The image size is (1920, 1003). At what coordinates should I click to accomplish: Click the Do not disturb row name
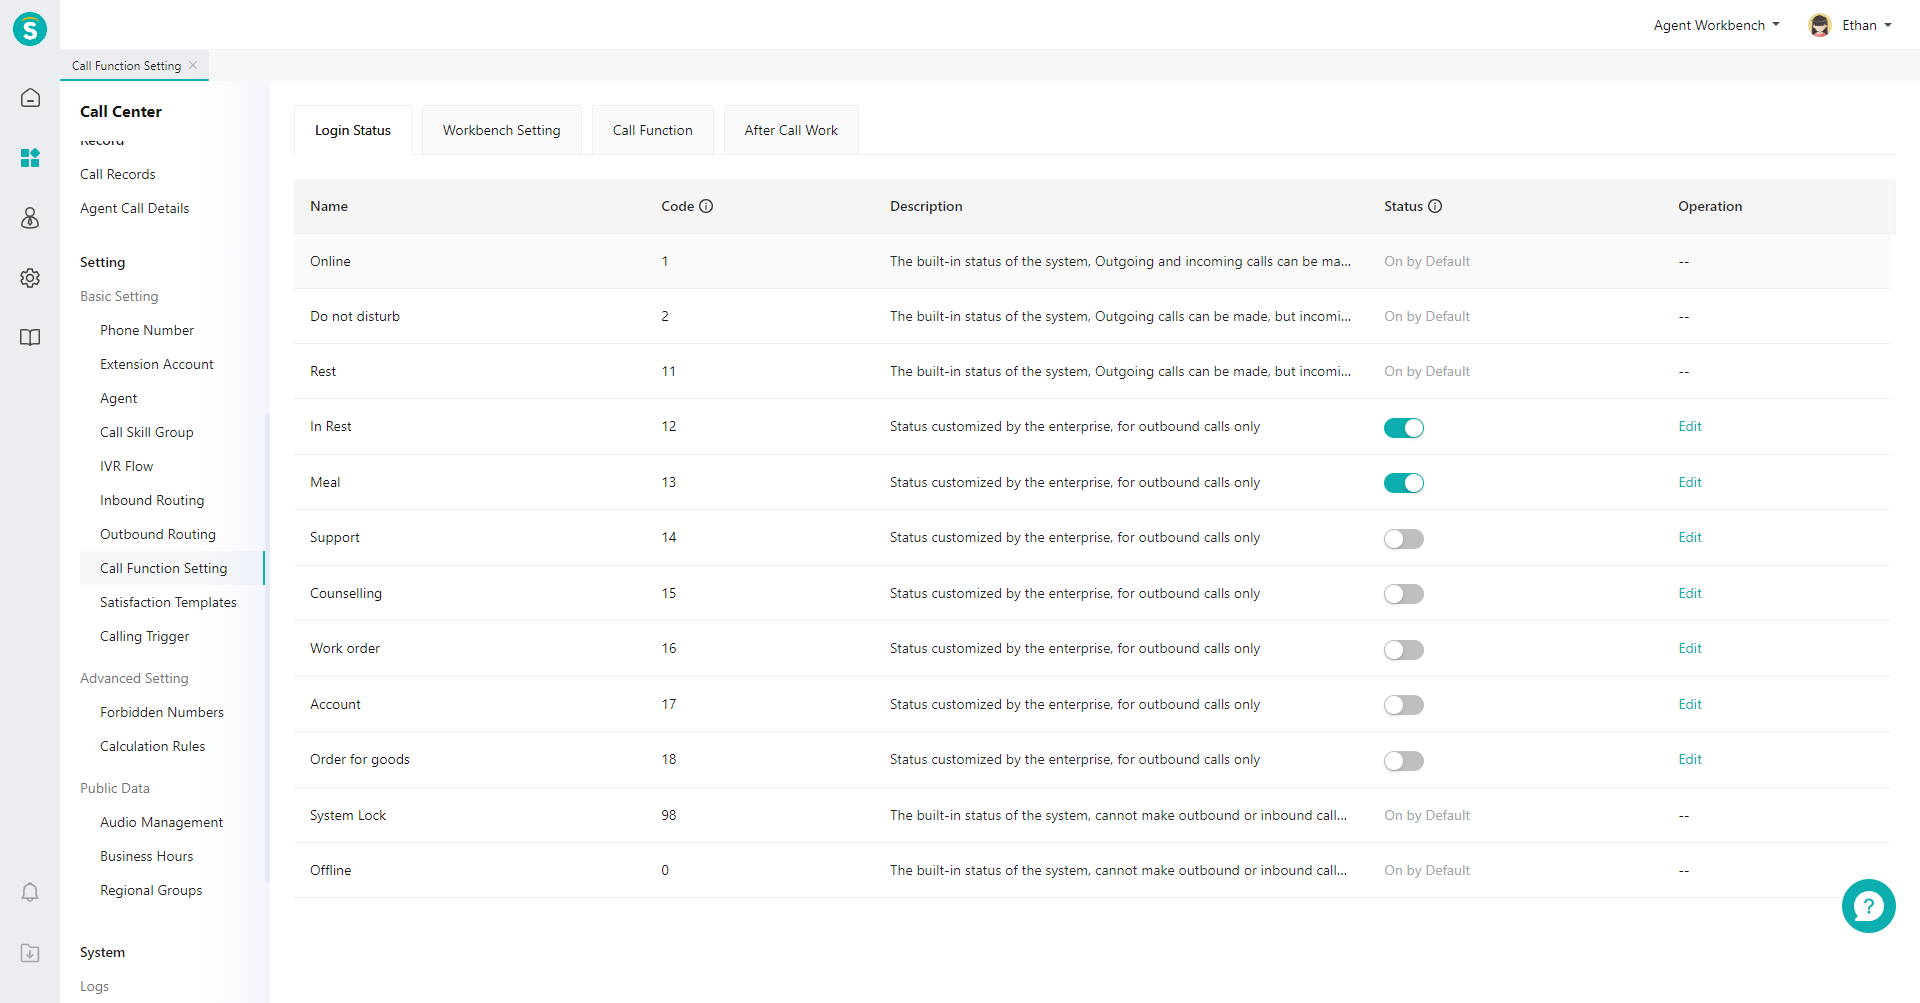[x=355, y=316]
